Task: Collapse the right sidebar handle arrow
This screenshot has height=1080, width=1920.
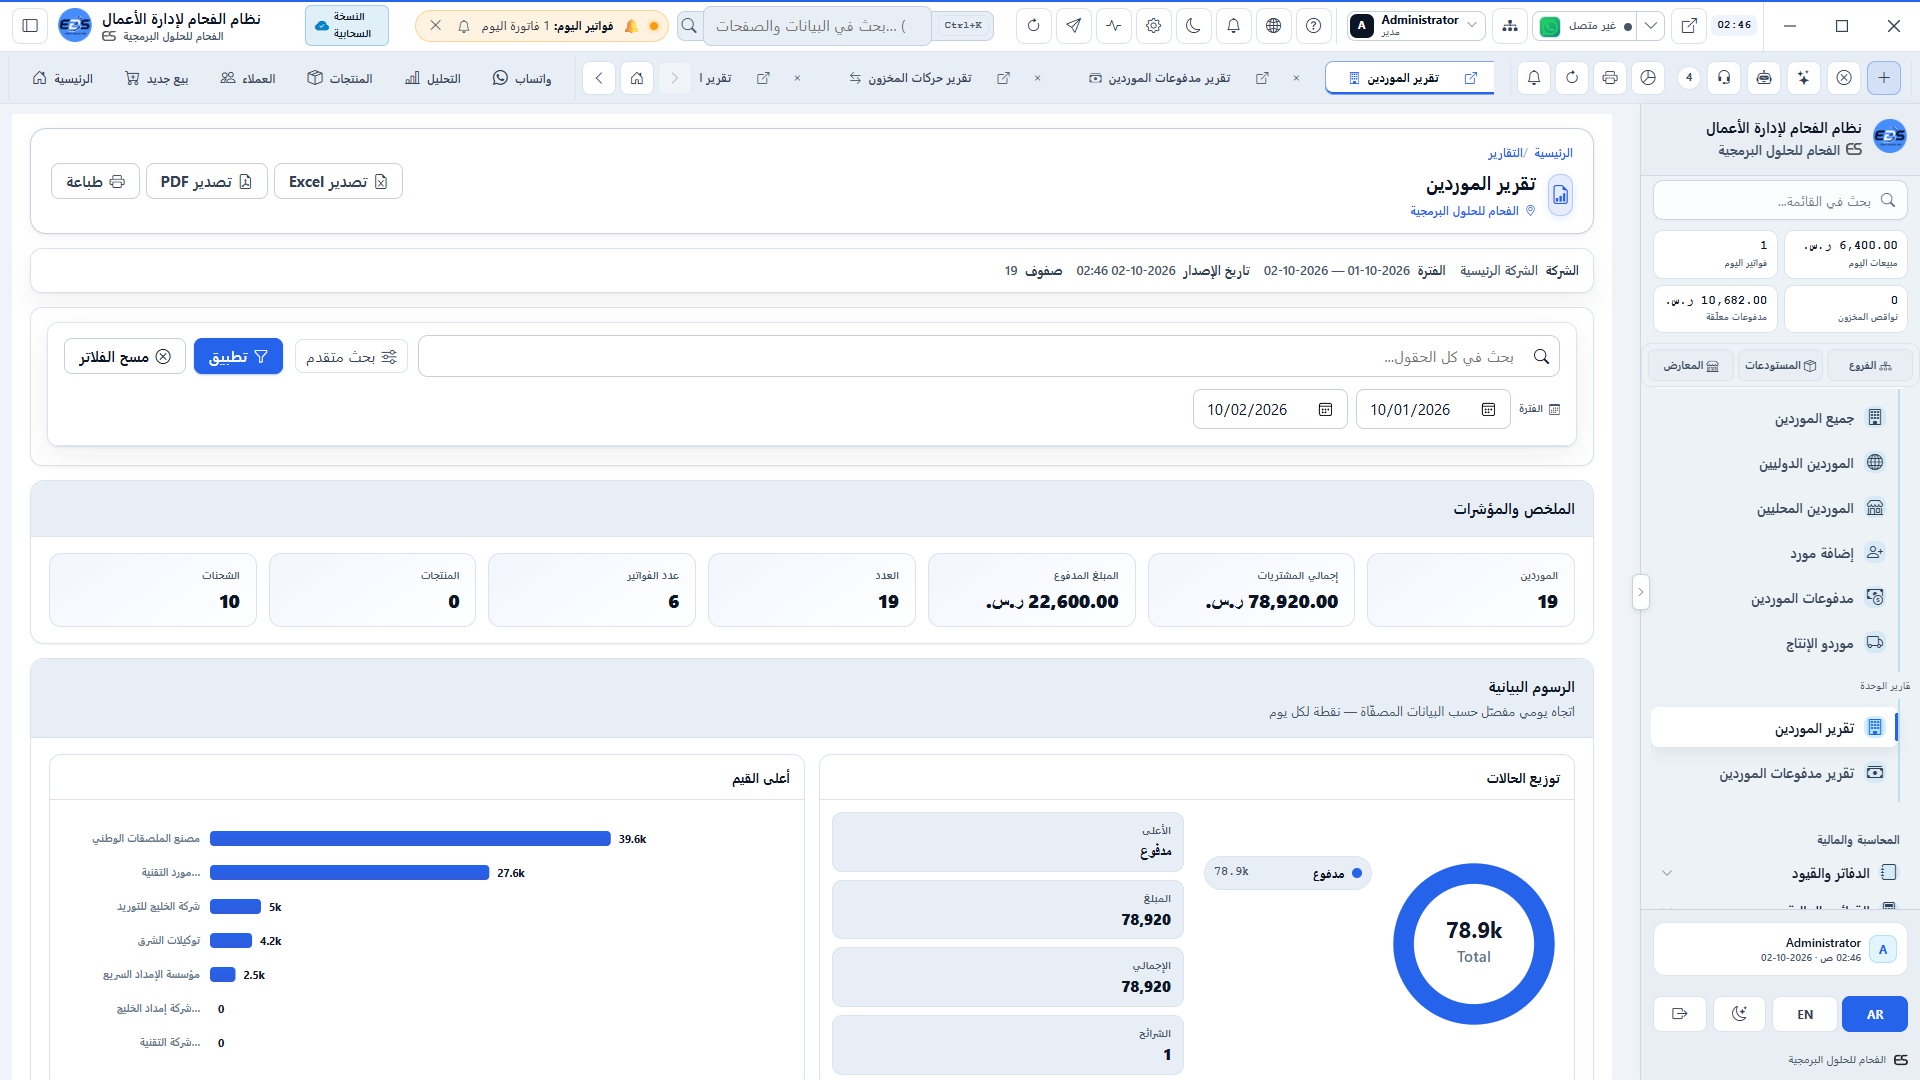Action: tap(1640, 592)
